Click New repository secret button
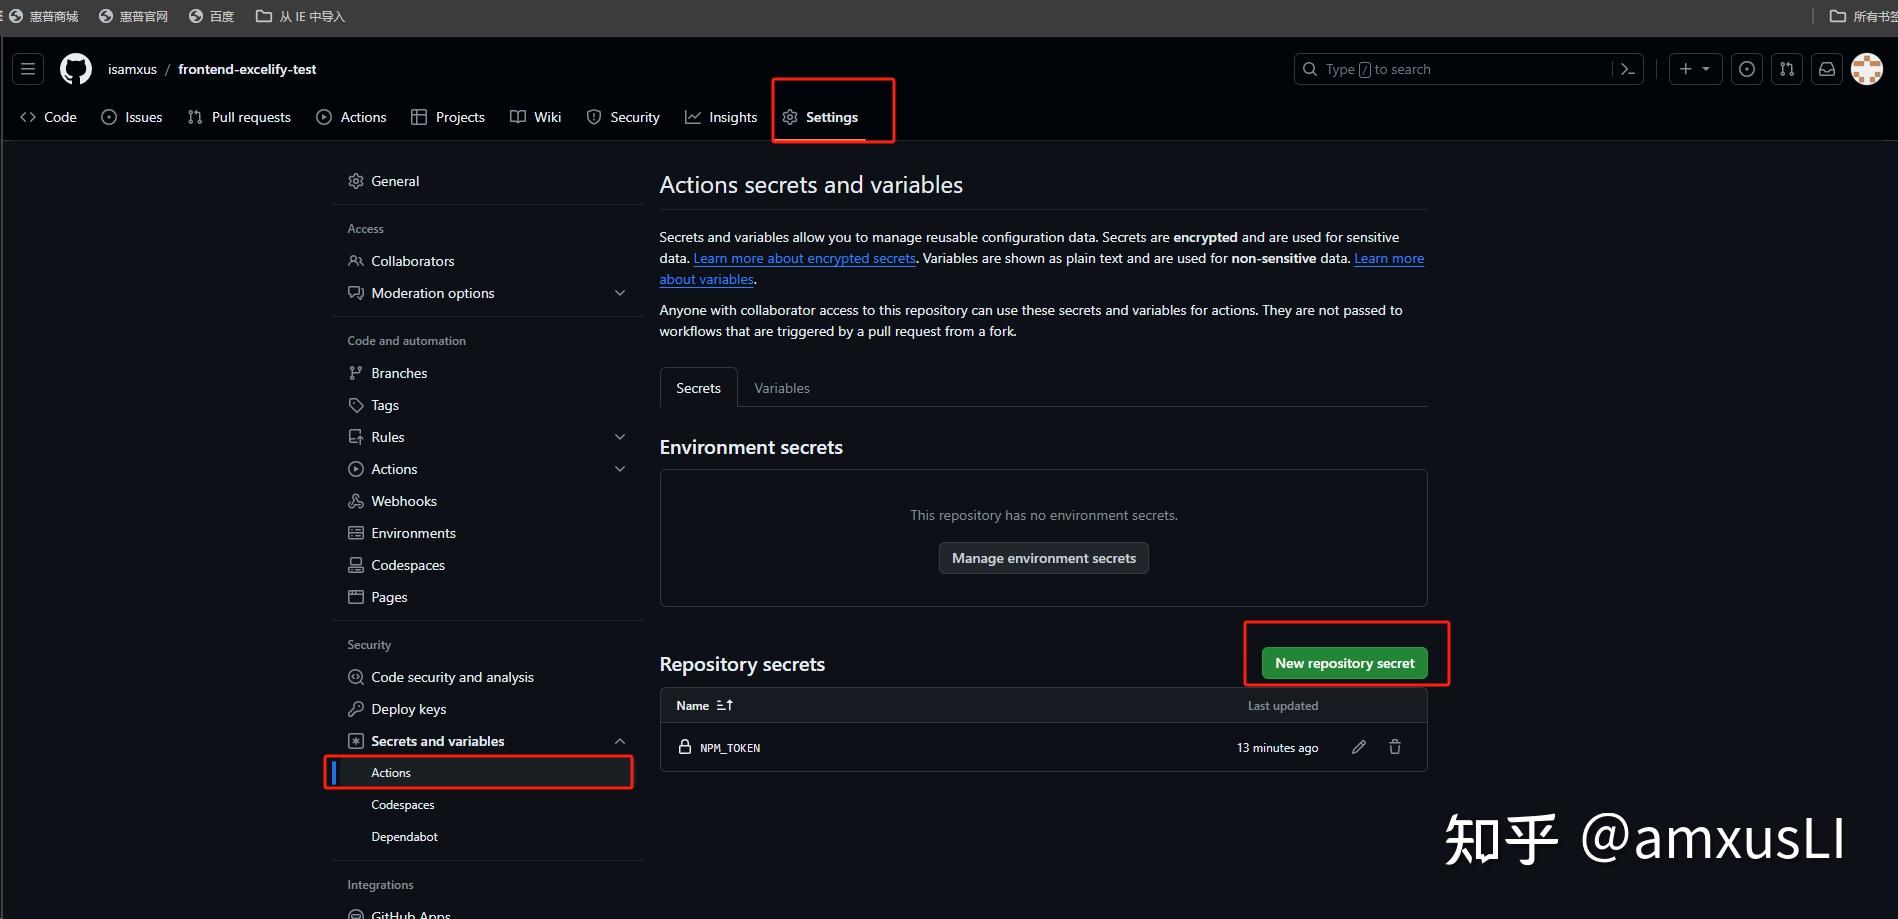 1344,663
